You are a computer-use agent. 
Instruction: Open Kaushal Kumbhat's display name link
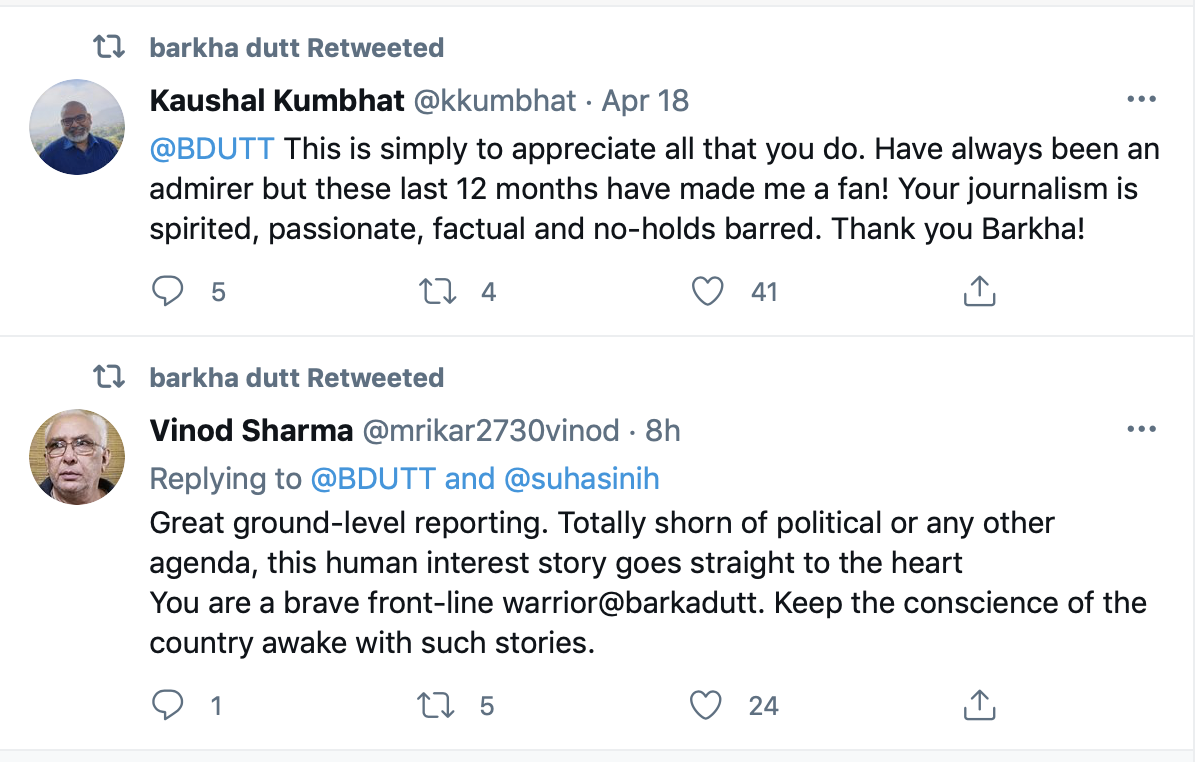tap(277, 100)
